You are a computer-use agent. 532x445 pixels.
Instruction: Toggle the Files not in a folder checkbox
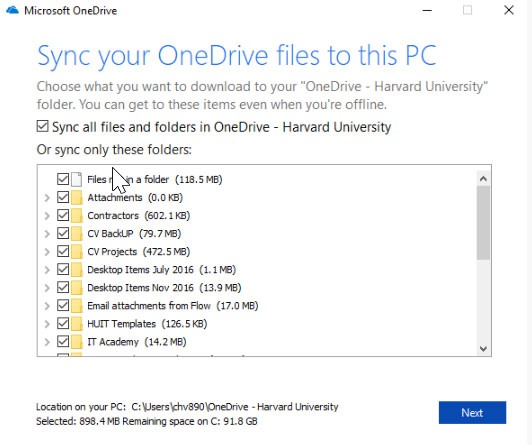tap(63, 179)
